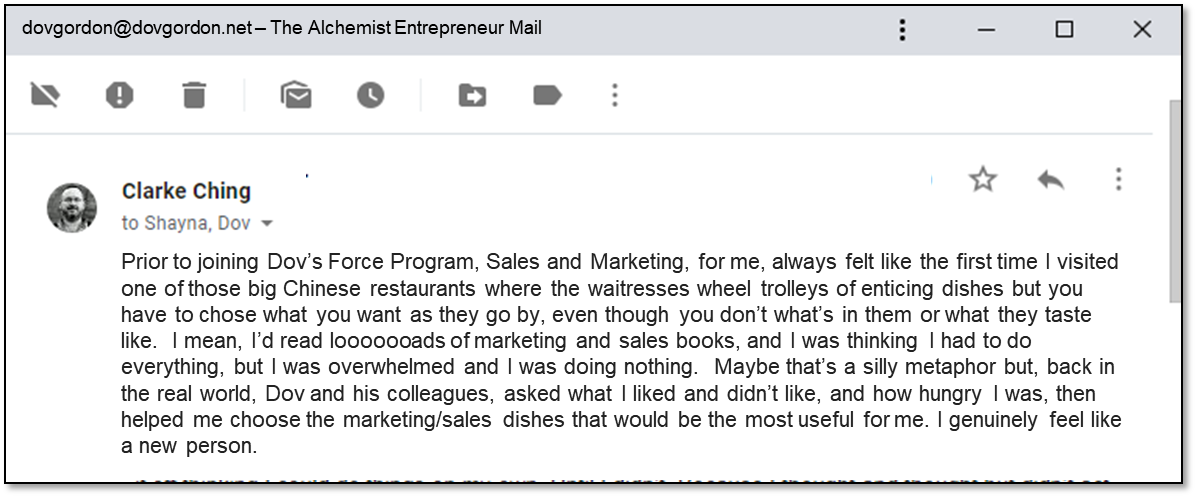Open toolbar More options vertical dots
This screenshot has width=1196, height=497.
615,95
